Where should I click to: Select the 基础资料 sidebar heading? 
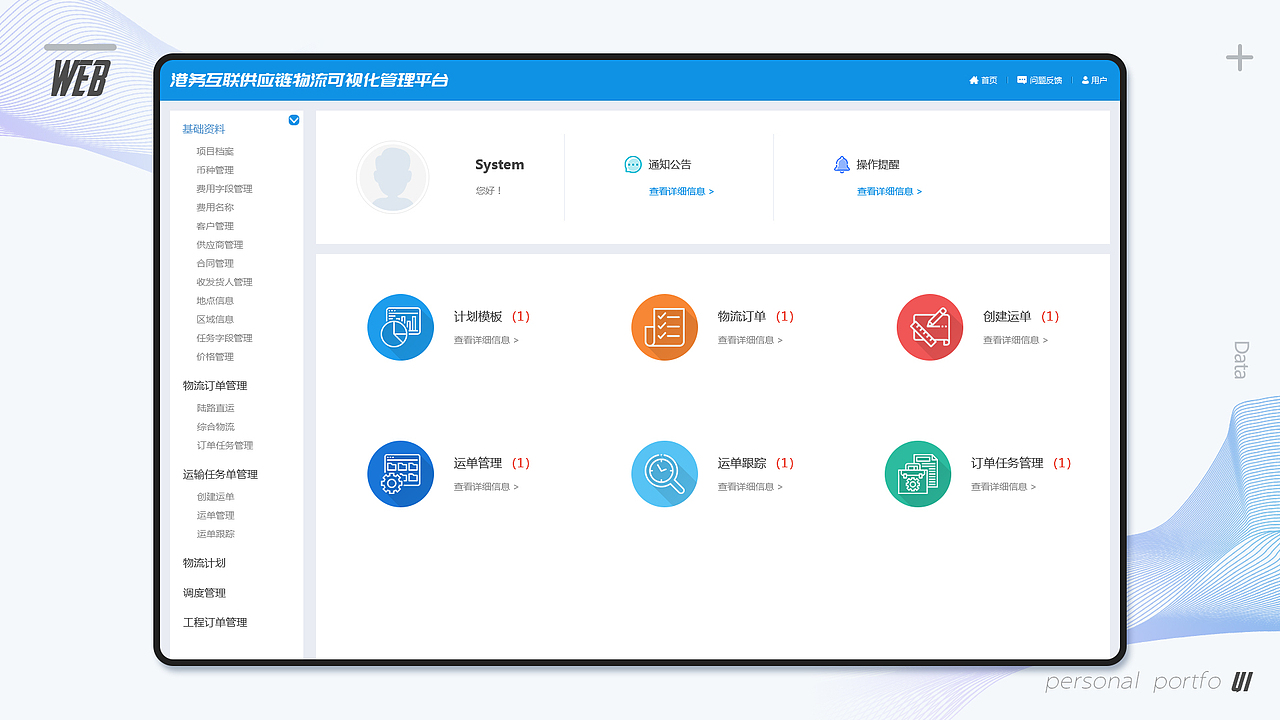(x=204, y=129)
